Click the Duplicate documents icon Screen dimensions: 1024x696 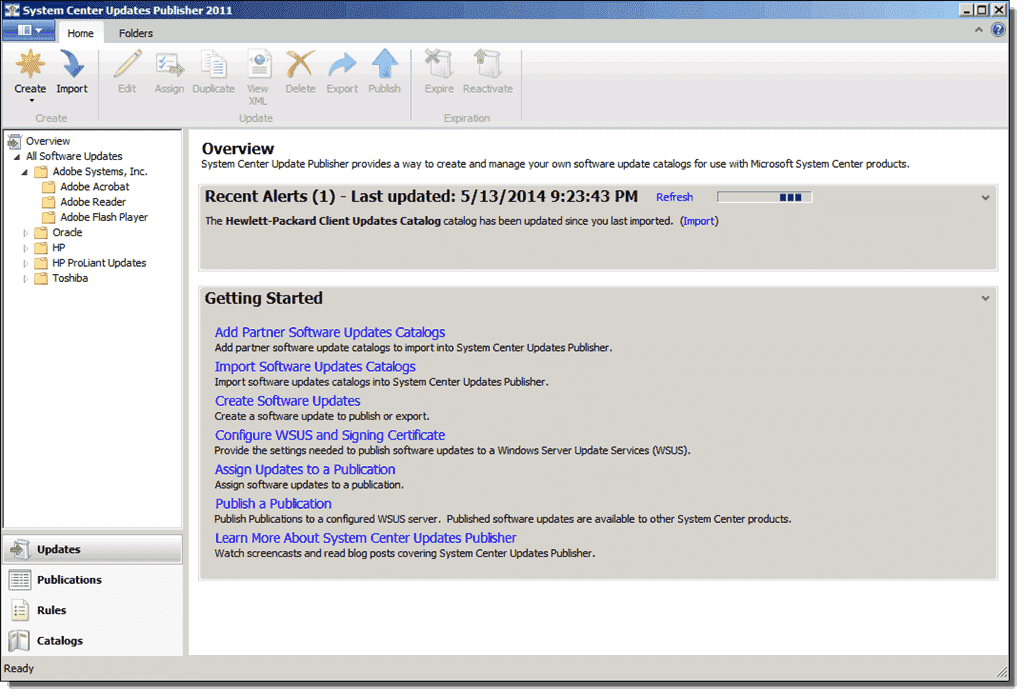pos(214,65)
